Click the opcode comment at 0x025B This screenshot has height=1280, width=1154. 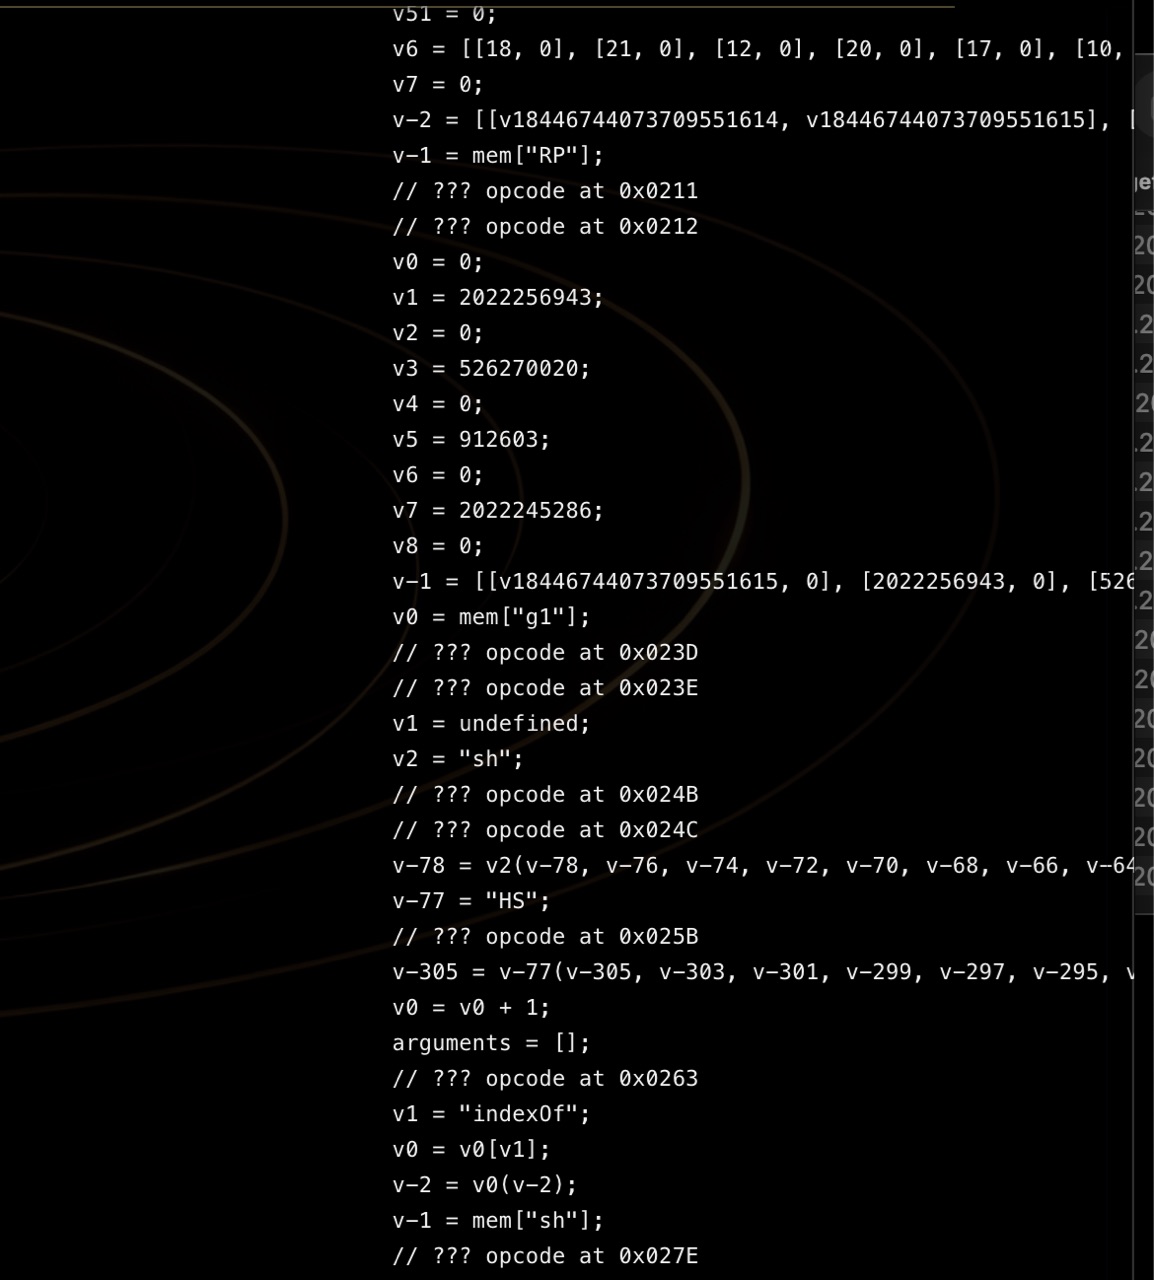click(x=545, y=937)
